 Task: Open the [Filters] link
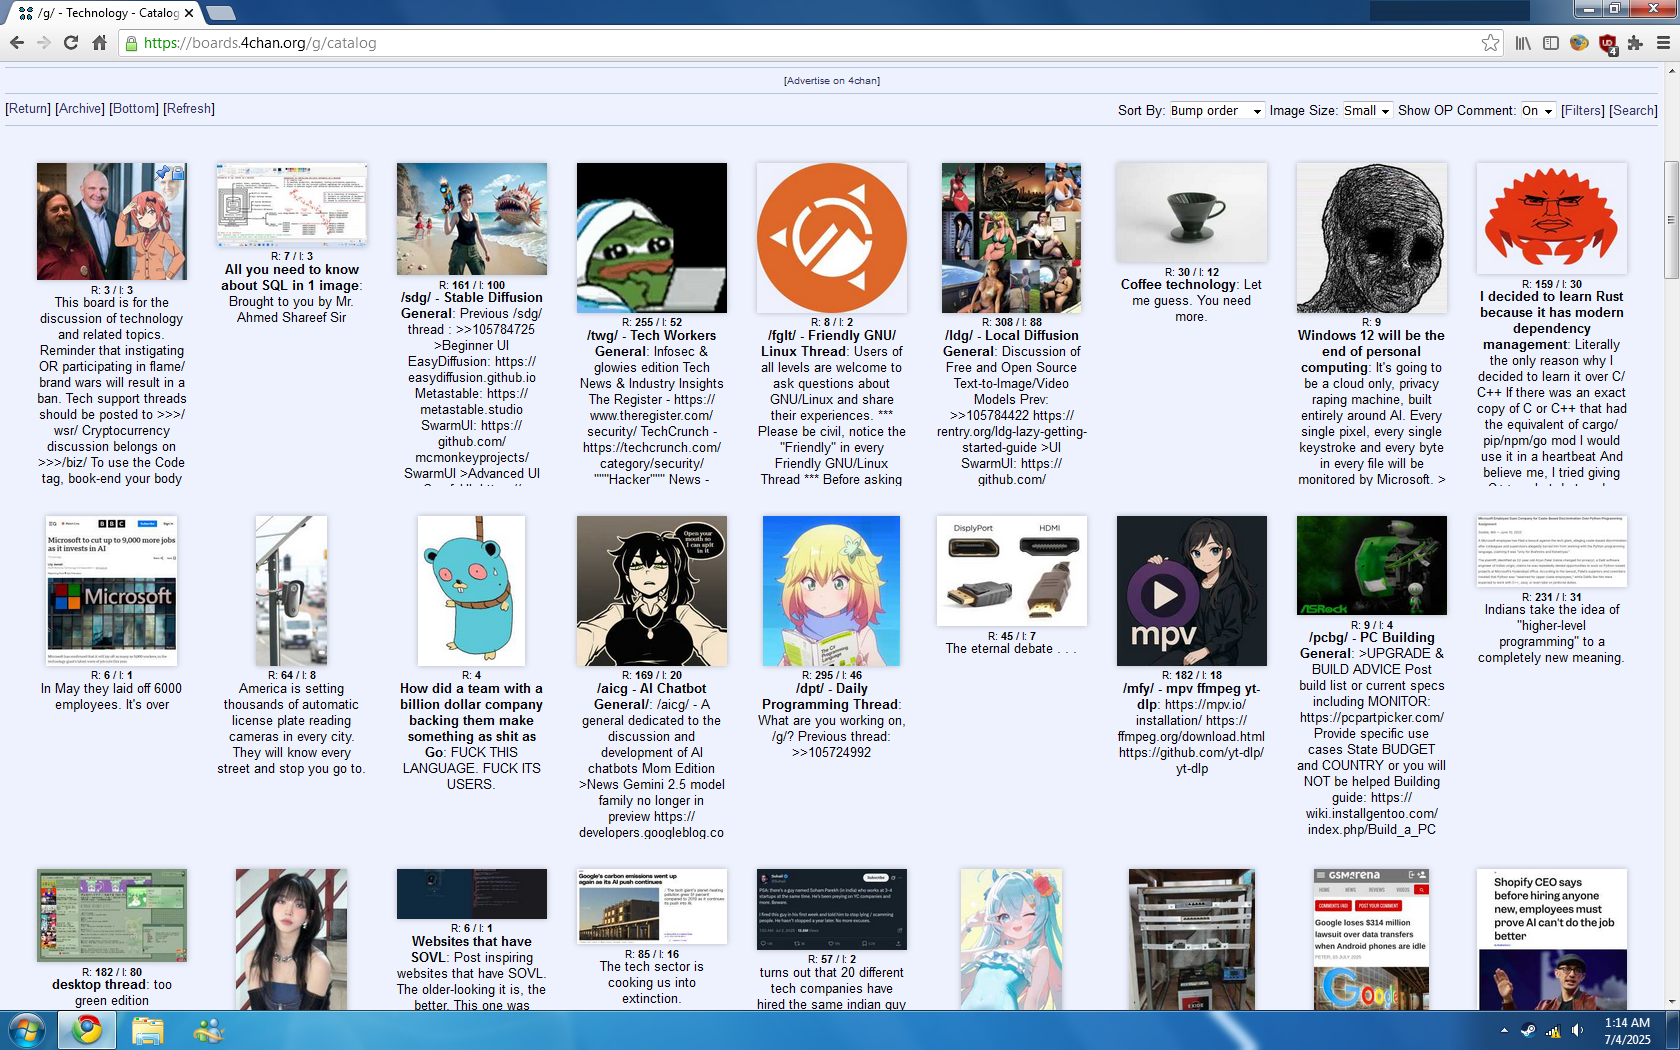click(1583, 111)
